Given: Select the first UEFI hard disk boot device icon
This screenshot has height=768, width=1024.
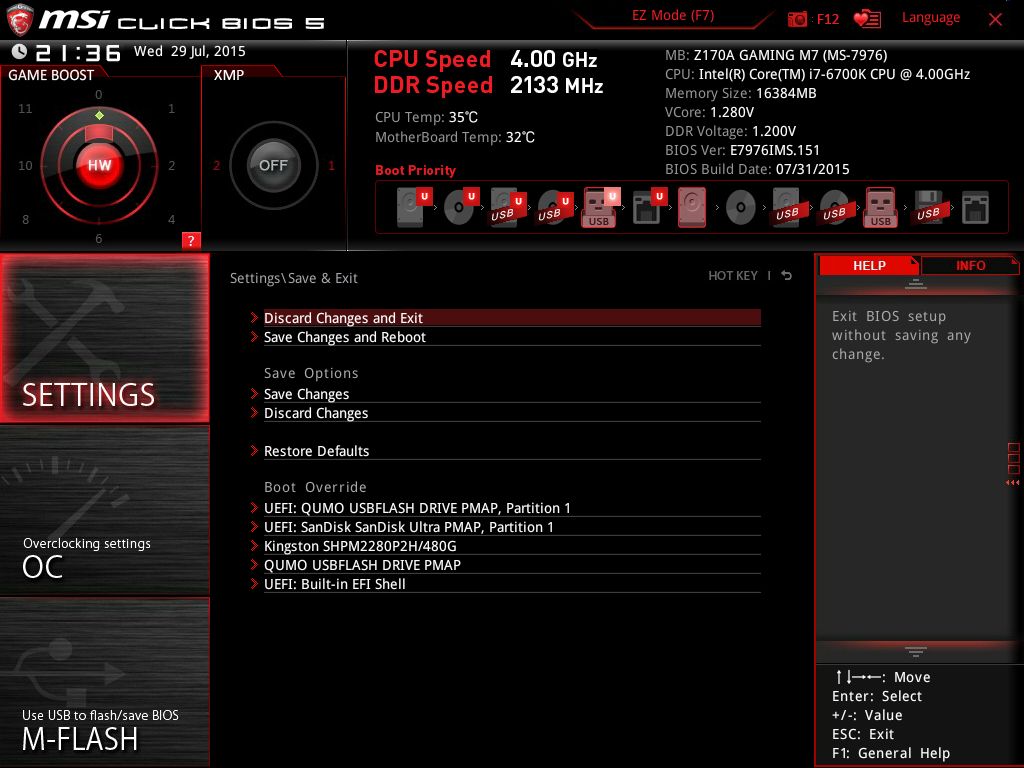Looking at the screenshot, I should click(x=414, y=207).
